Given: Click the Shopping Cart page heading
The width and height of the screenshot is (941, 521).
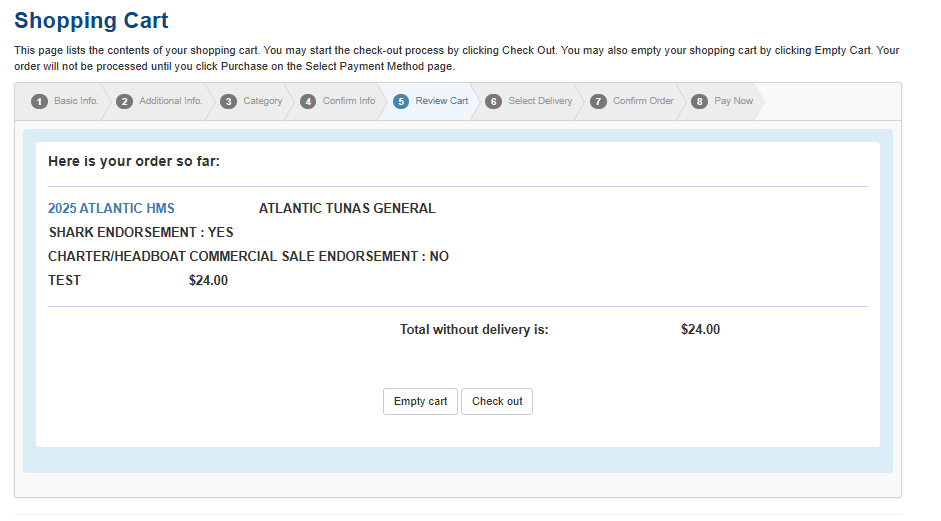Looking at the screenshot, I should pos(91,20).
